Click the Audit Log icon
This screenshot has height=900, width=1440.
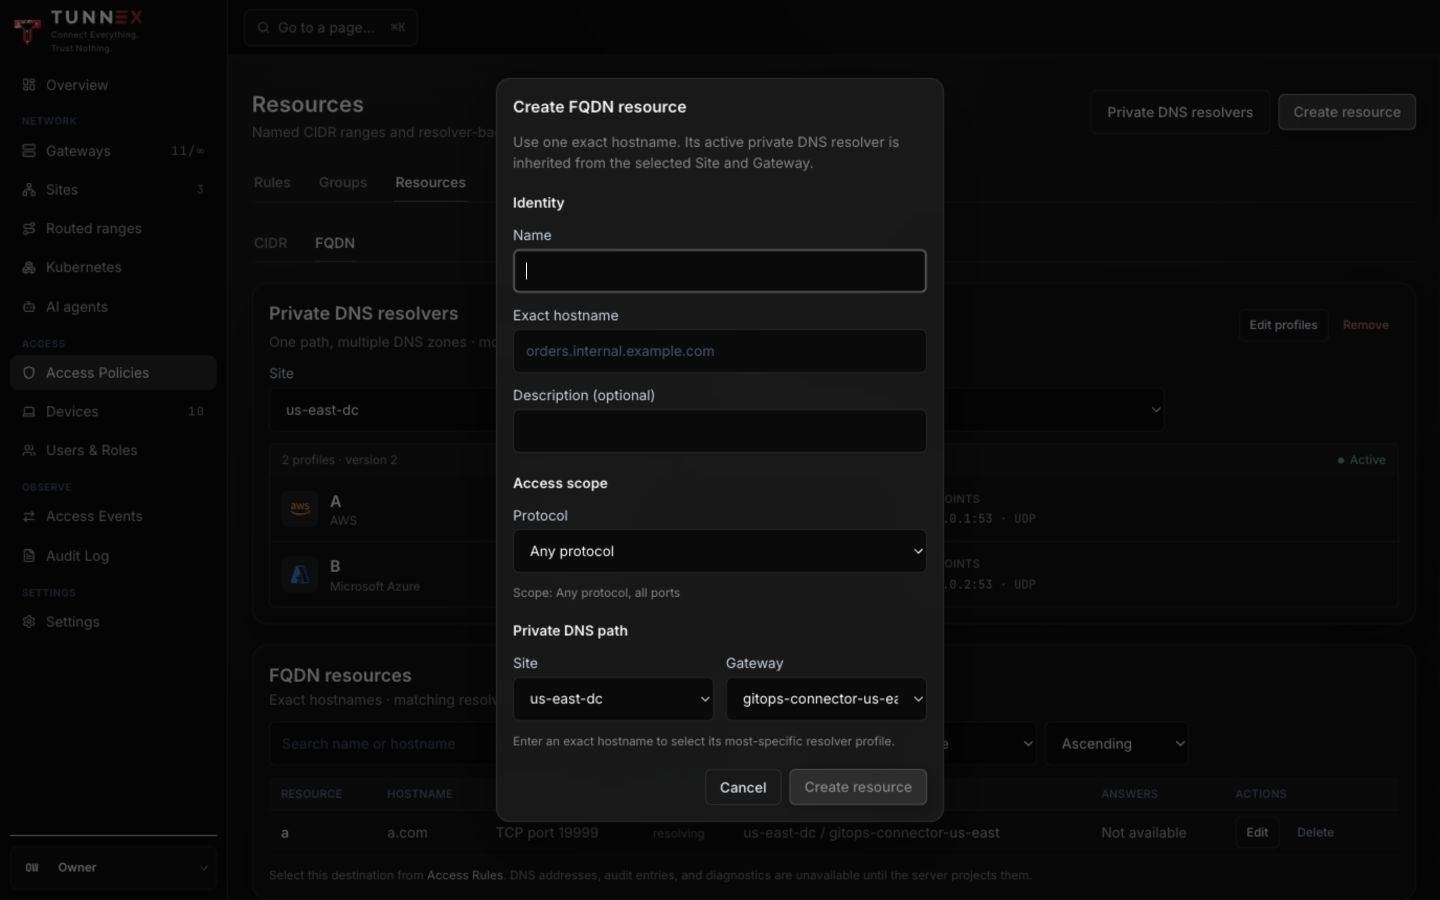(x=29, y=556)
